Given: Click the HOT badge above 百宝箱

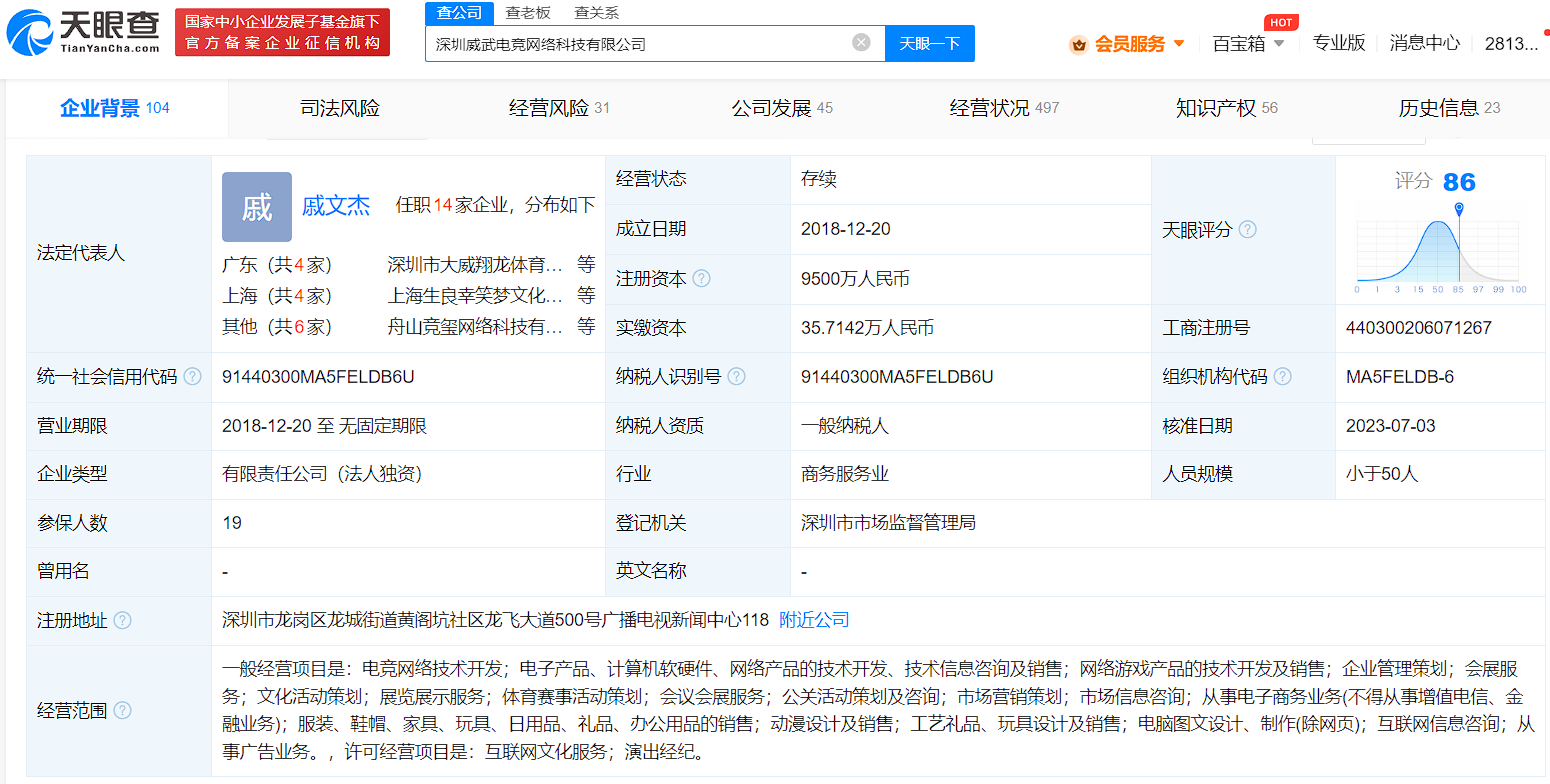Looking at the screenshot, I should click(1281, 22).
